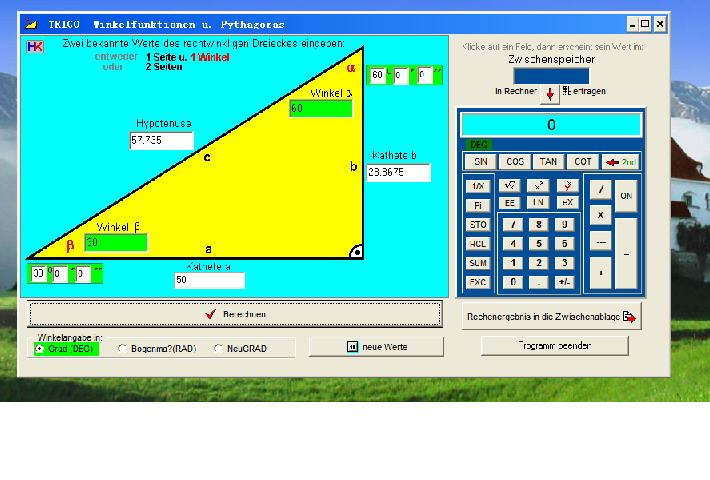710x480 pixels.
Task: Click the EE exponent key
Action: (x=509, y=202)
